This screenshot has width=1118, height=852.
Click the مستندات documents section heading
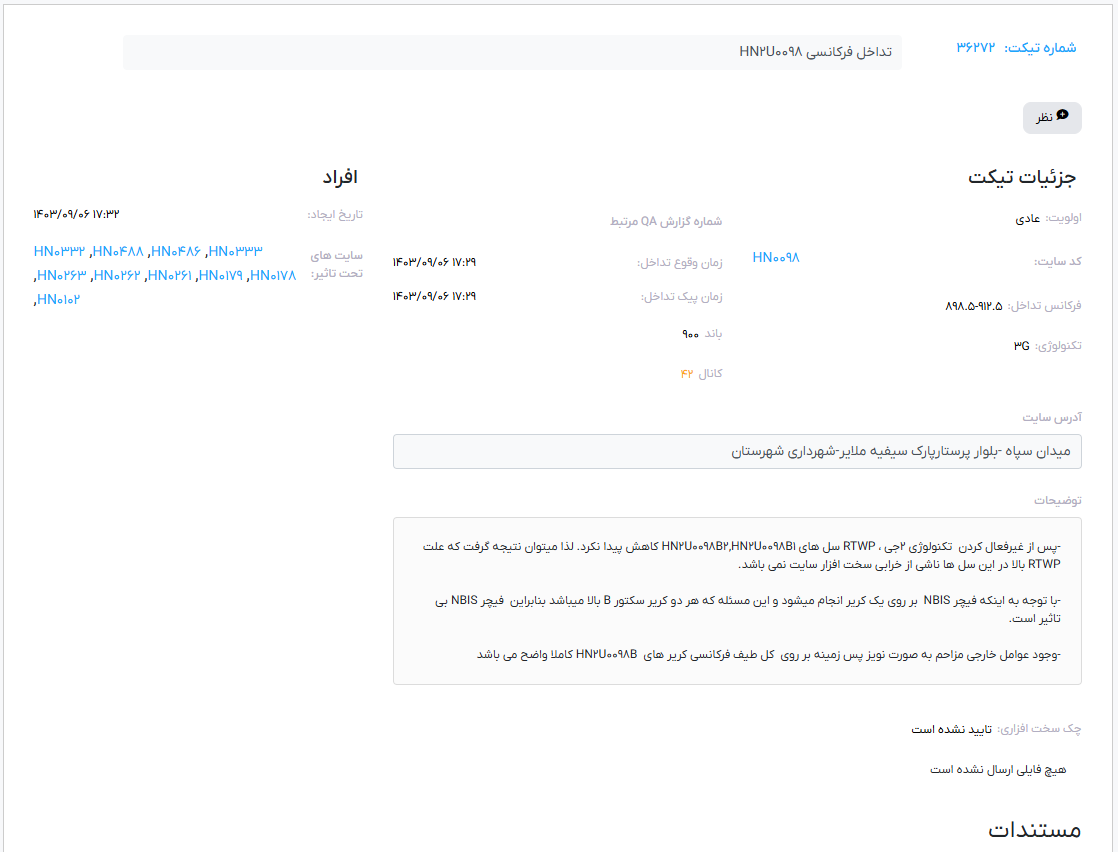[x=1034, y=830]
